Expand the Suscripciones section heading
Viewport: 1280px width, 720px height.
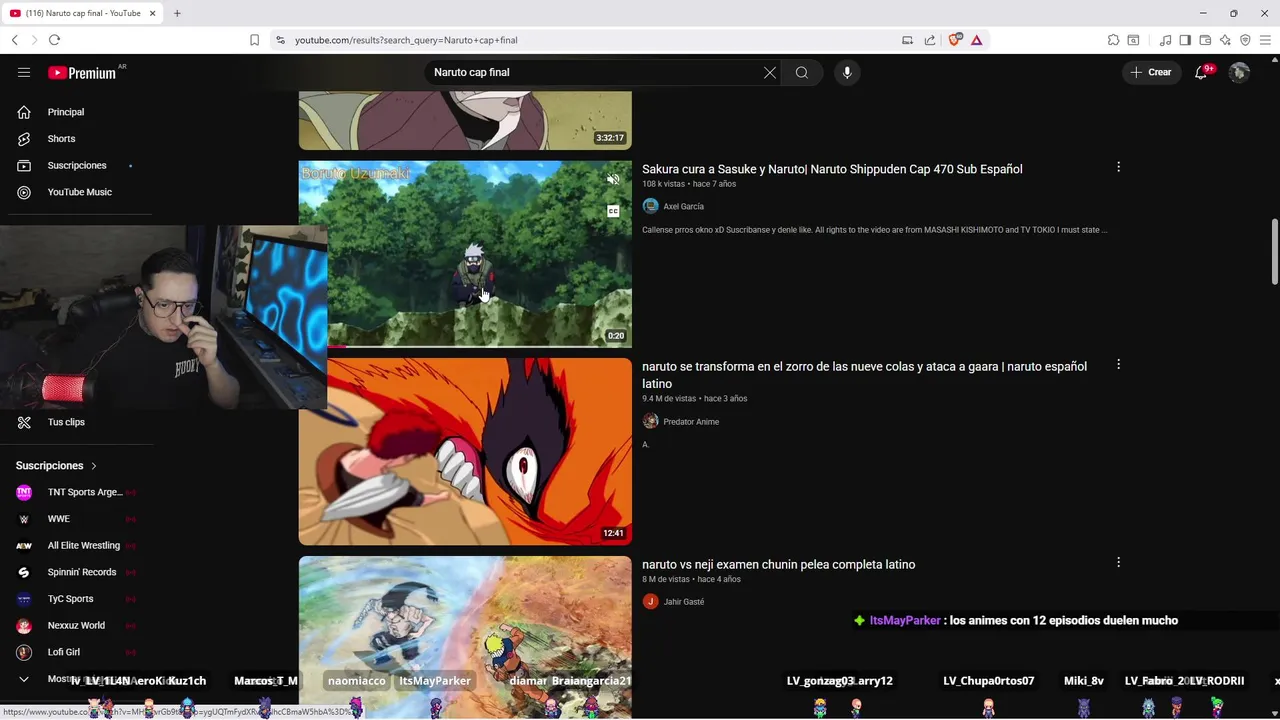(56, 465)
